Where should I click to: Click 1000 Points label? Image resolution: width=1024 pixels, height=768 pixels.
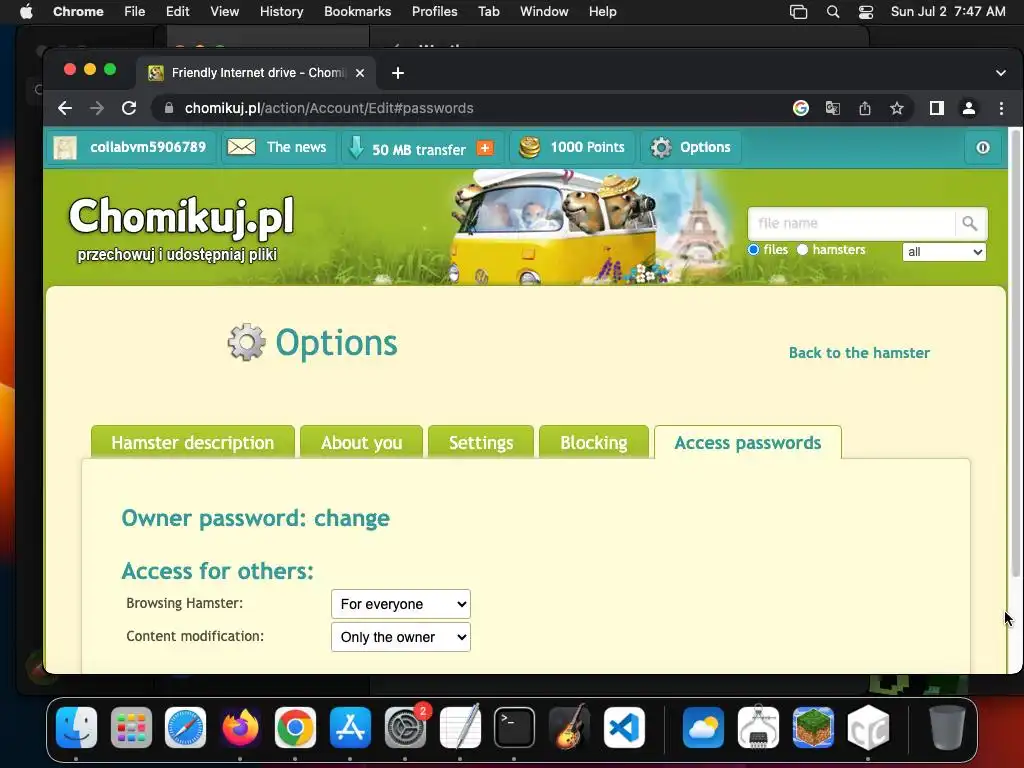[587, 148]
